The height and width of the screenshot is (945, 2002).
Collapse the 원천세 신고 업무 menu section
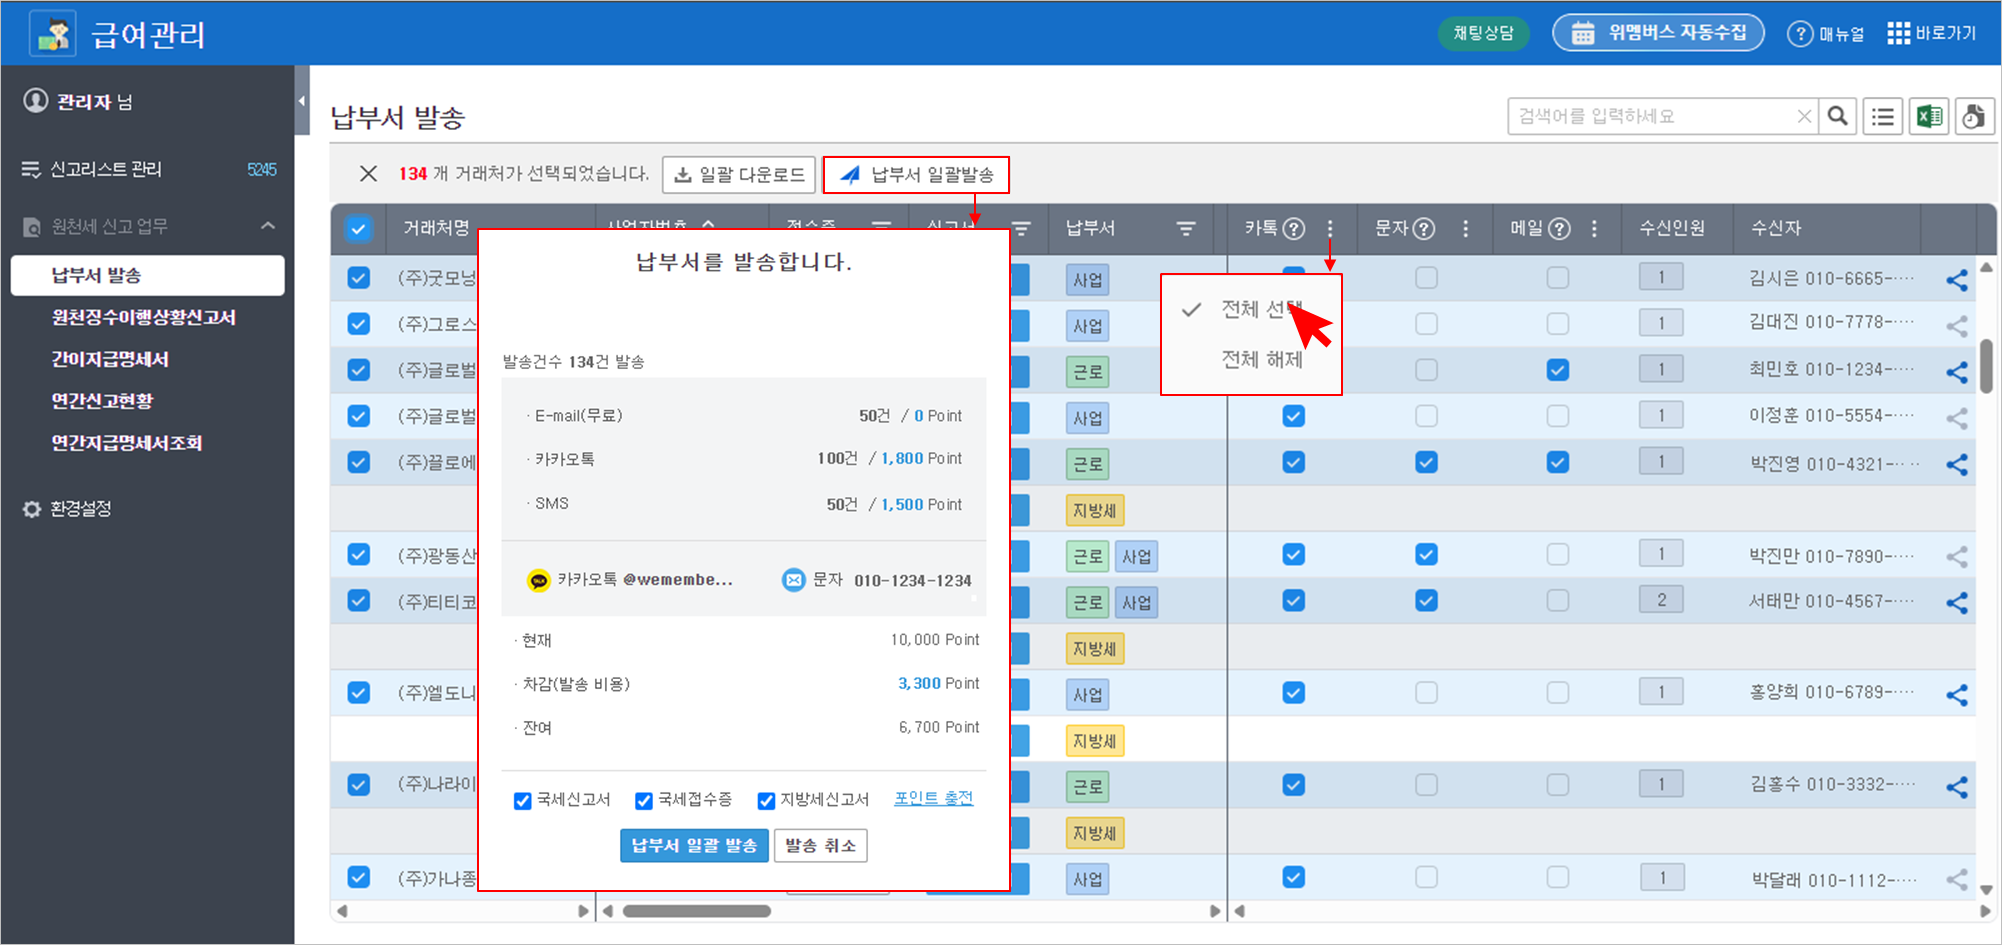(268, 226)
